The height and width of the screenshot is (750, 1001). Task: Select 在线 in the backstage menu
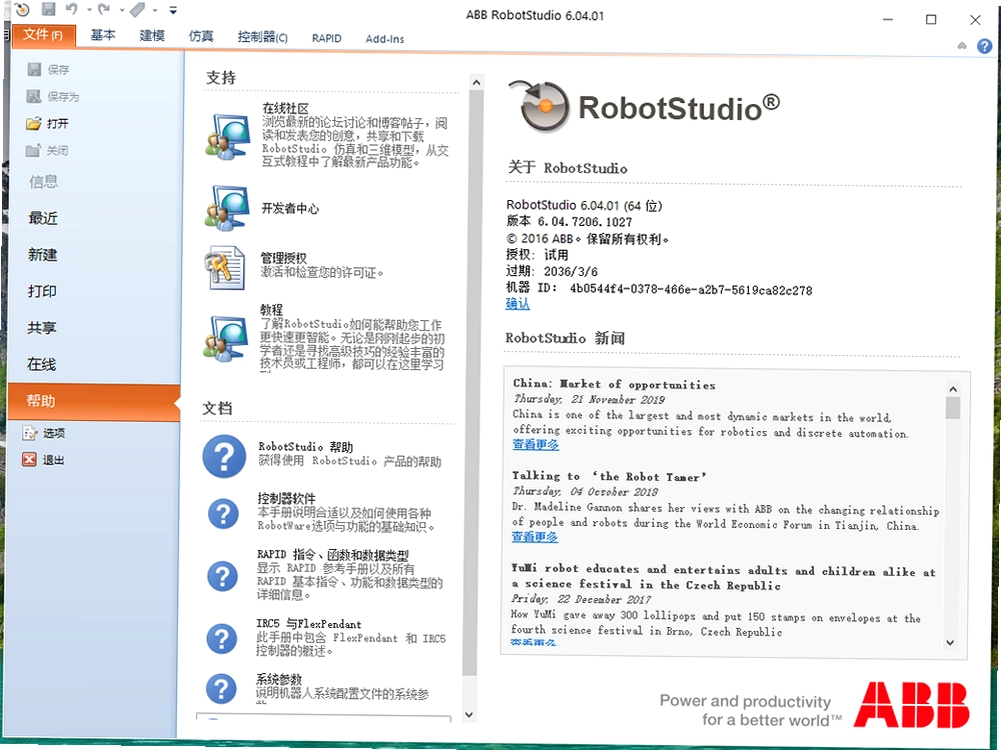pyautogui.click(x=41, y=364)
